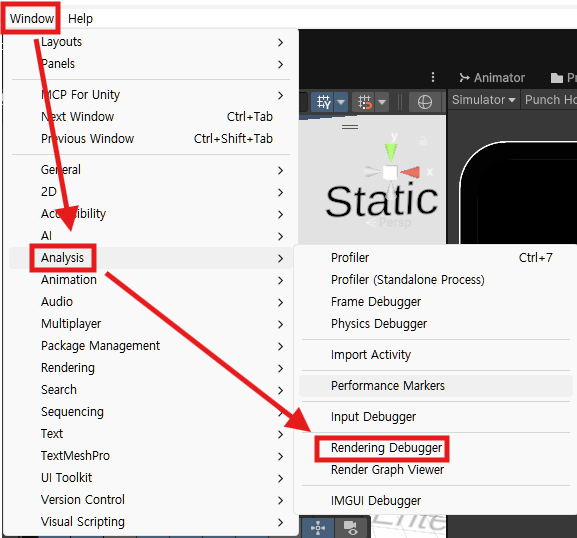577x538 pixels.
Task: Click the transform tool overlay icon
Action: click(318, 527)
